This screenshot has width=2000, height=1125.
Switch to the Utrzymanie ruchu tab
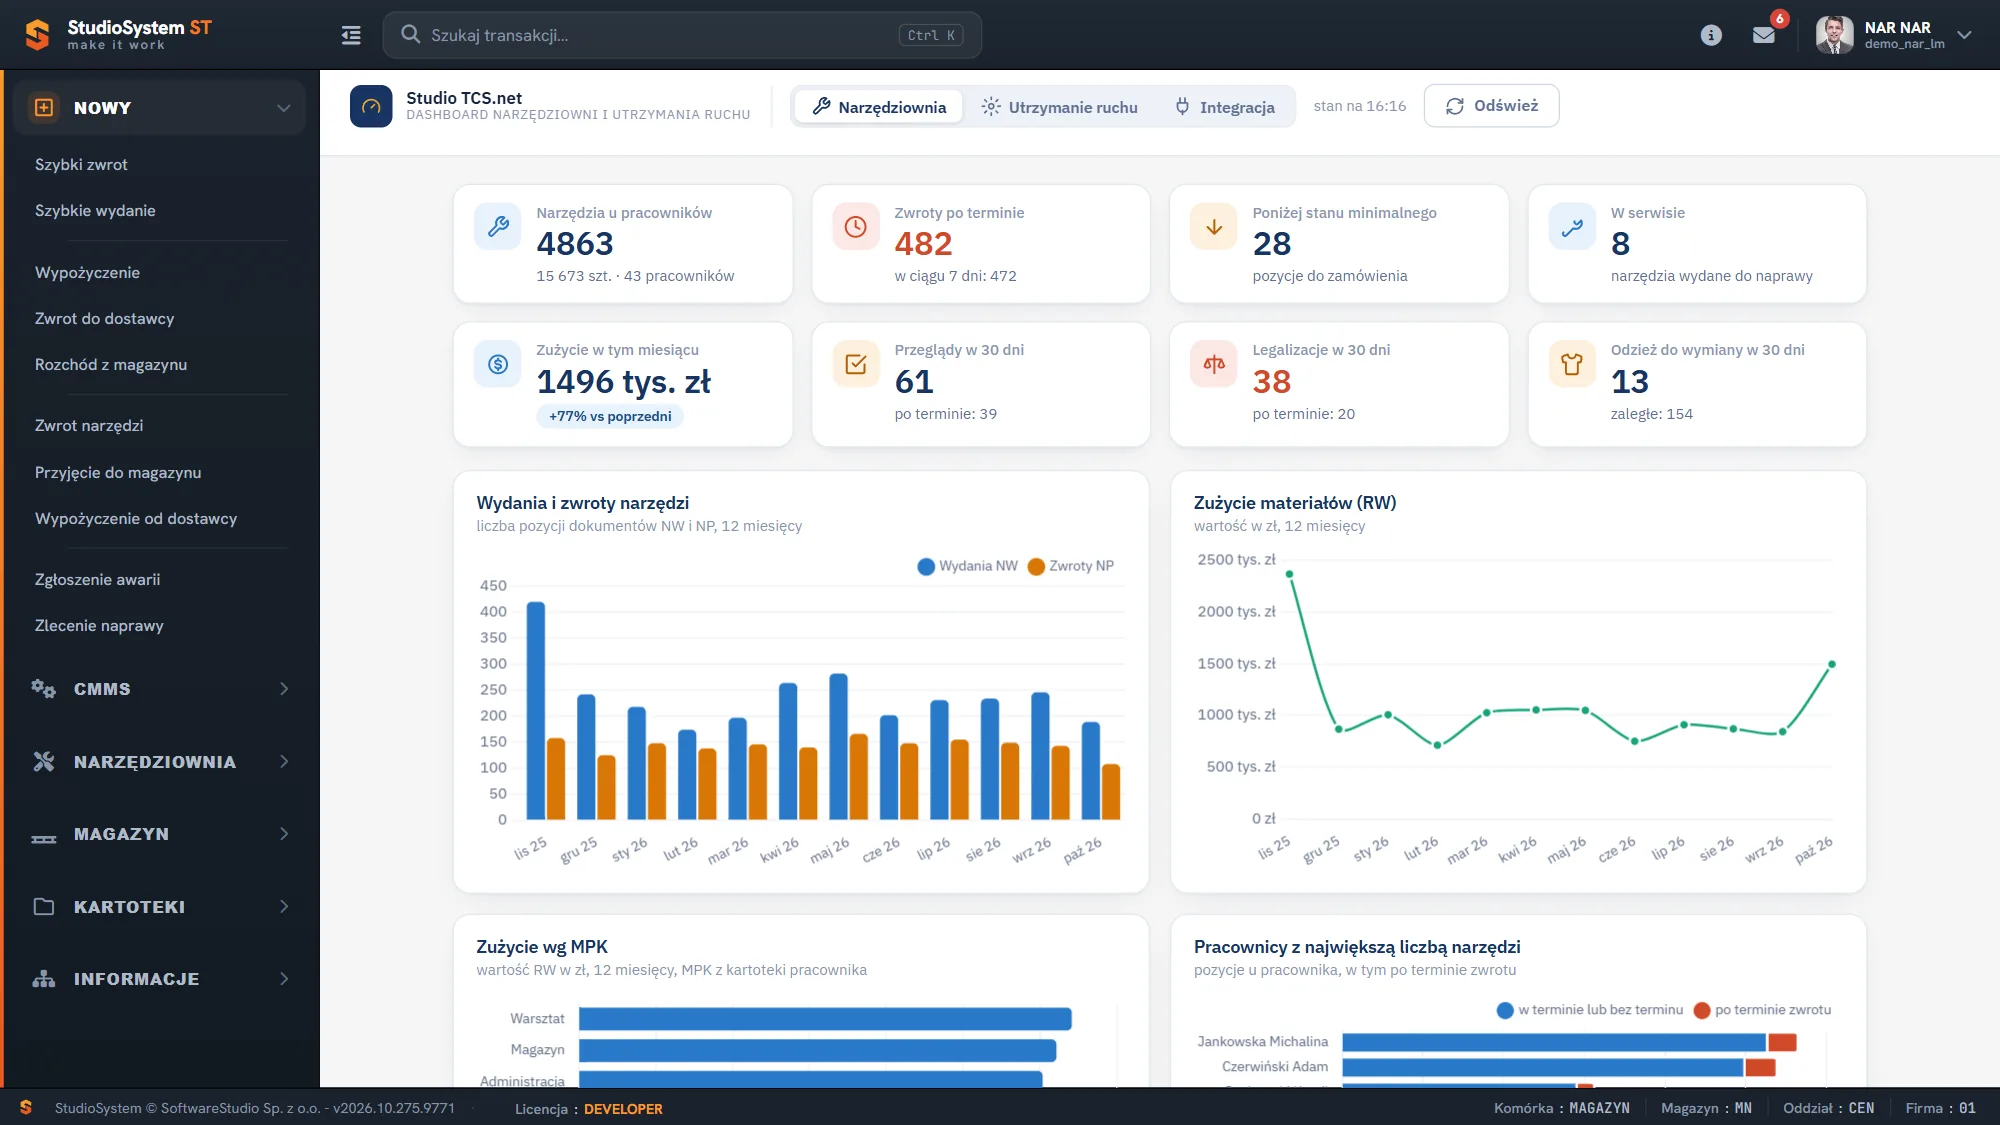[x=1060, y=106]
